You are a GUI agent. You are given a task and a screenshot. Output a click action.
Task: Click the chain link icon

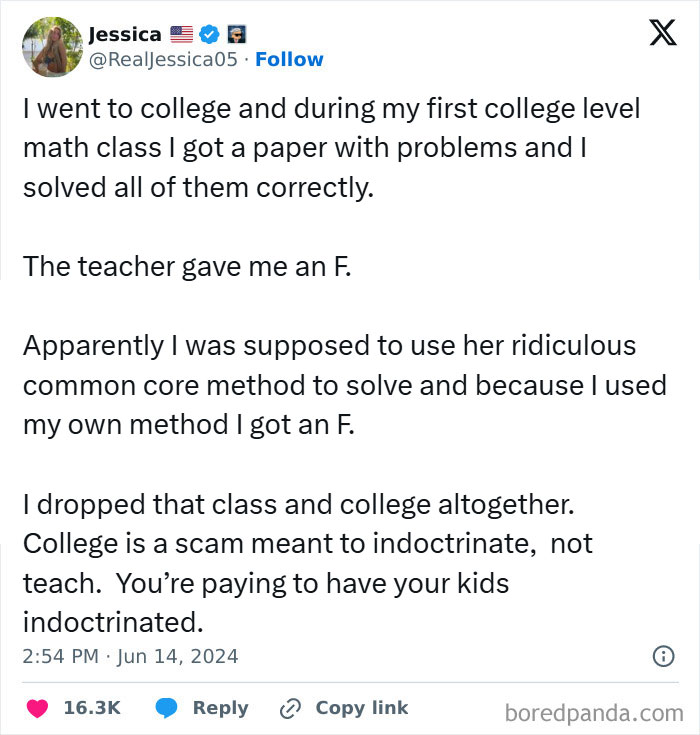click(291, 708)
